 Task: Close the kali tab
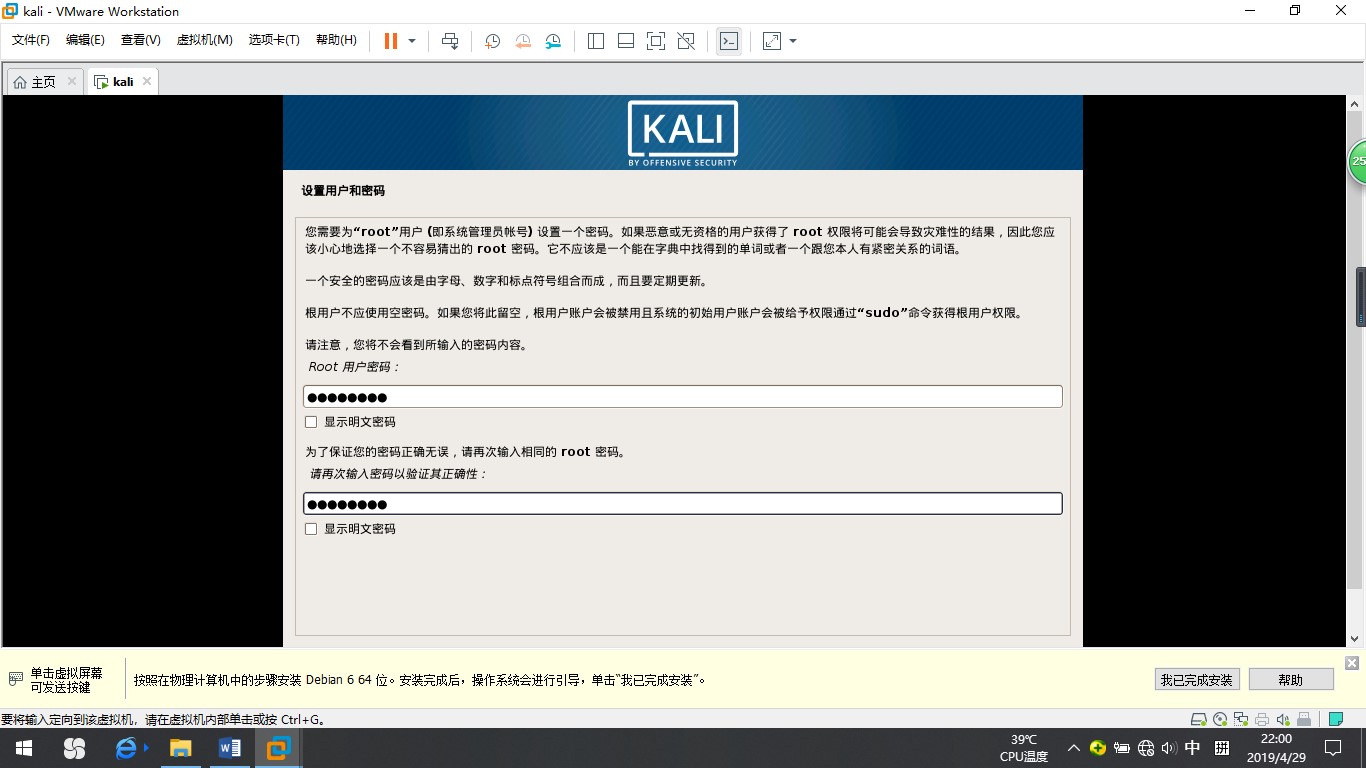(147, 82)
